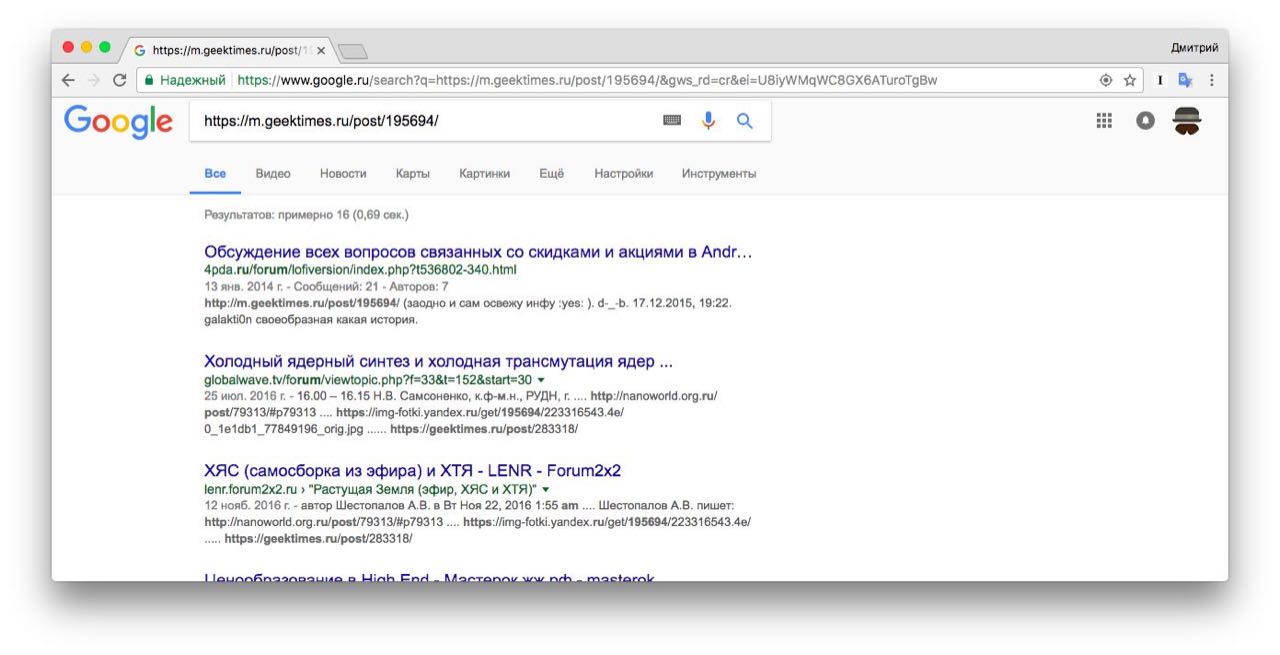The image size is (1280, 655).
Task: Click the 4pda.ru forum green URL text
Action: point(360,270)
